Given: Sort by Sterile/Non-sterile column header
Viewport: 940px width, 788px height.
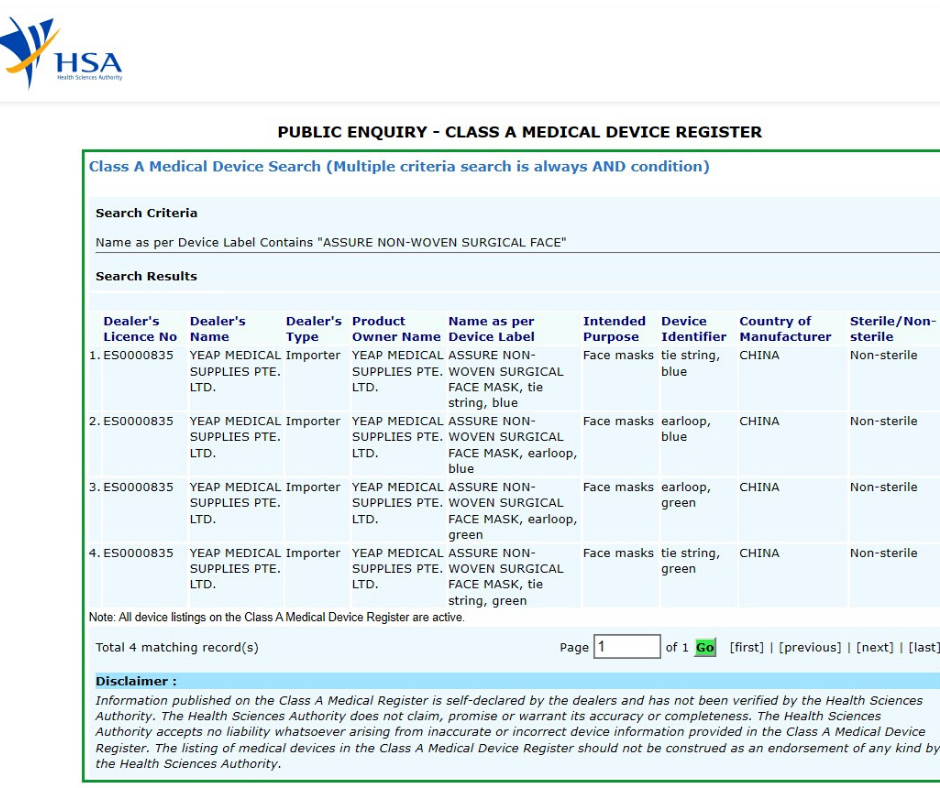Looking at the screenshot, I should 893,329.
